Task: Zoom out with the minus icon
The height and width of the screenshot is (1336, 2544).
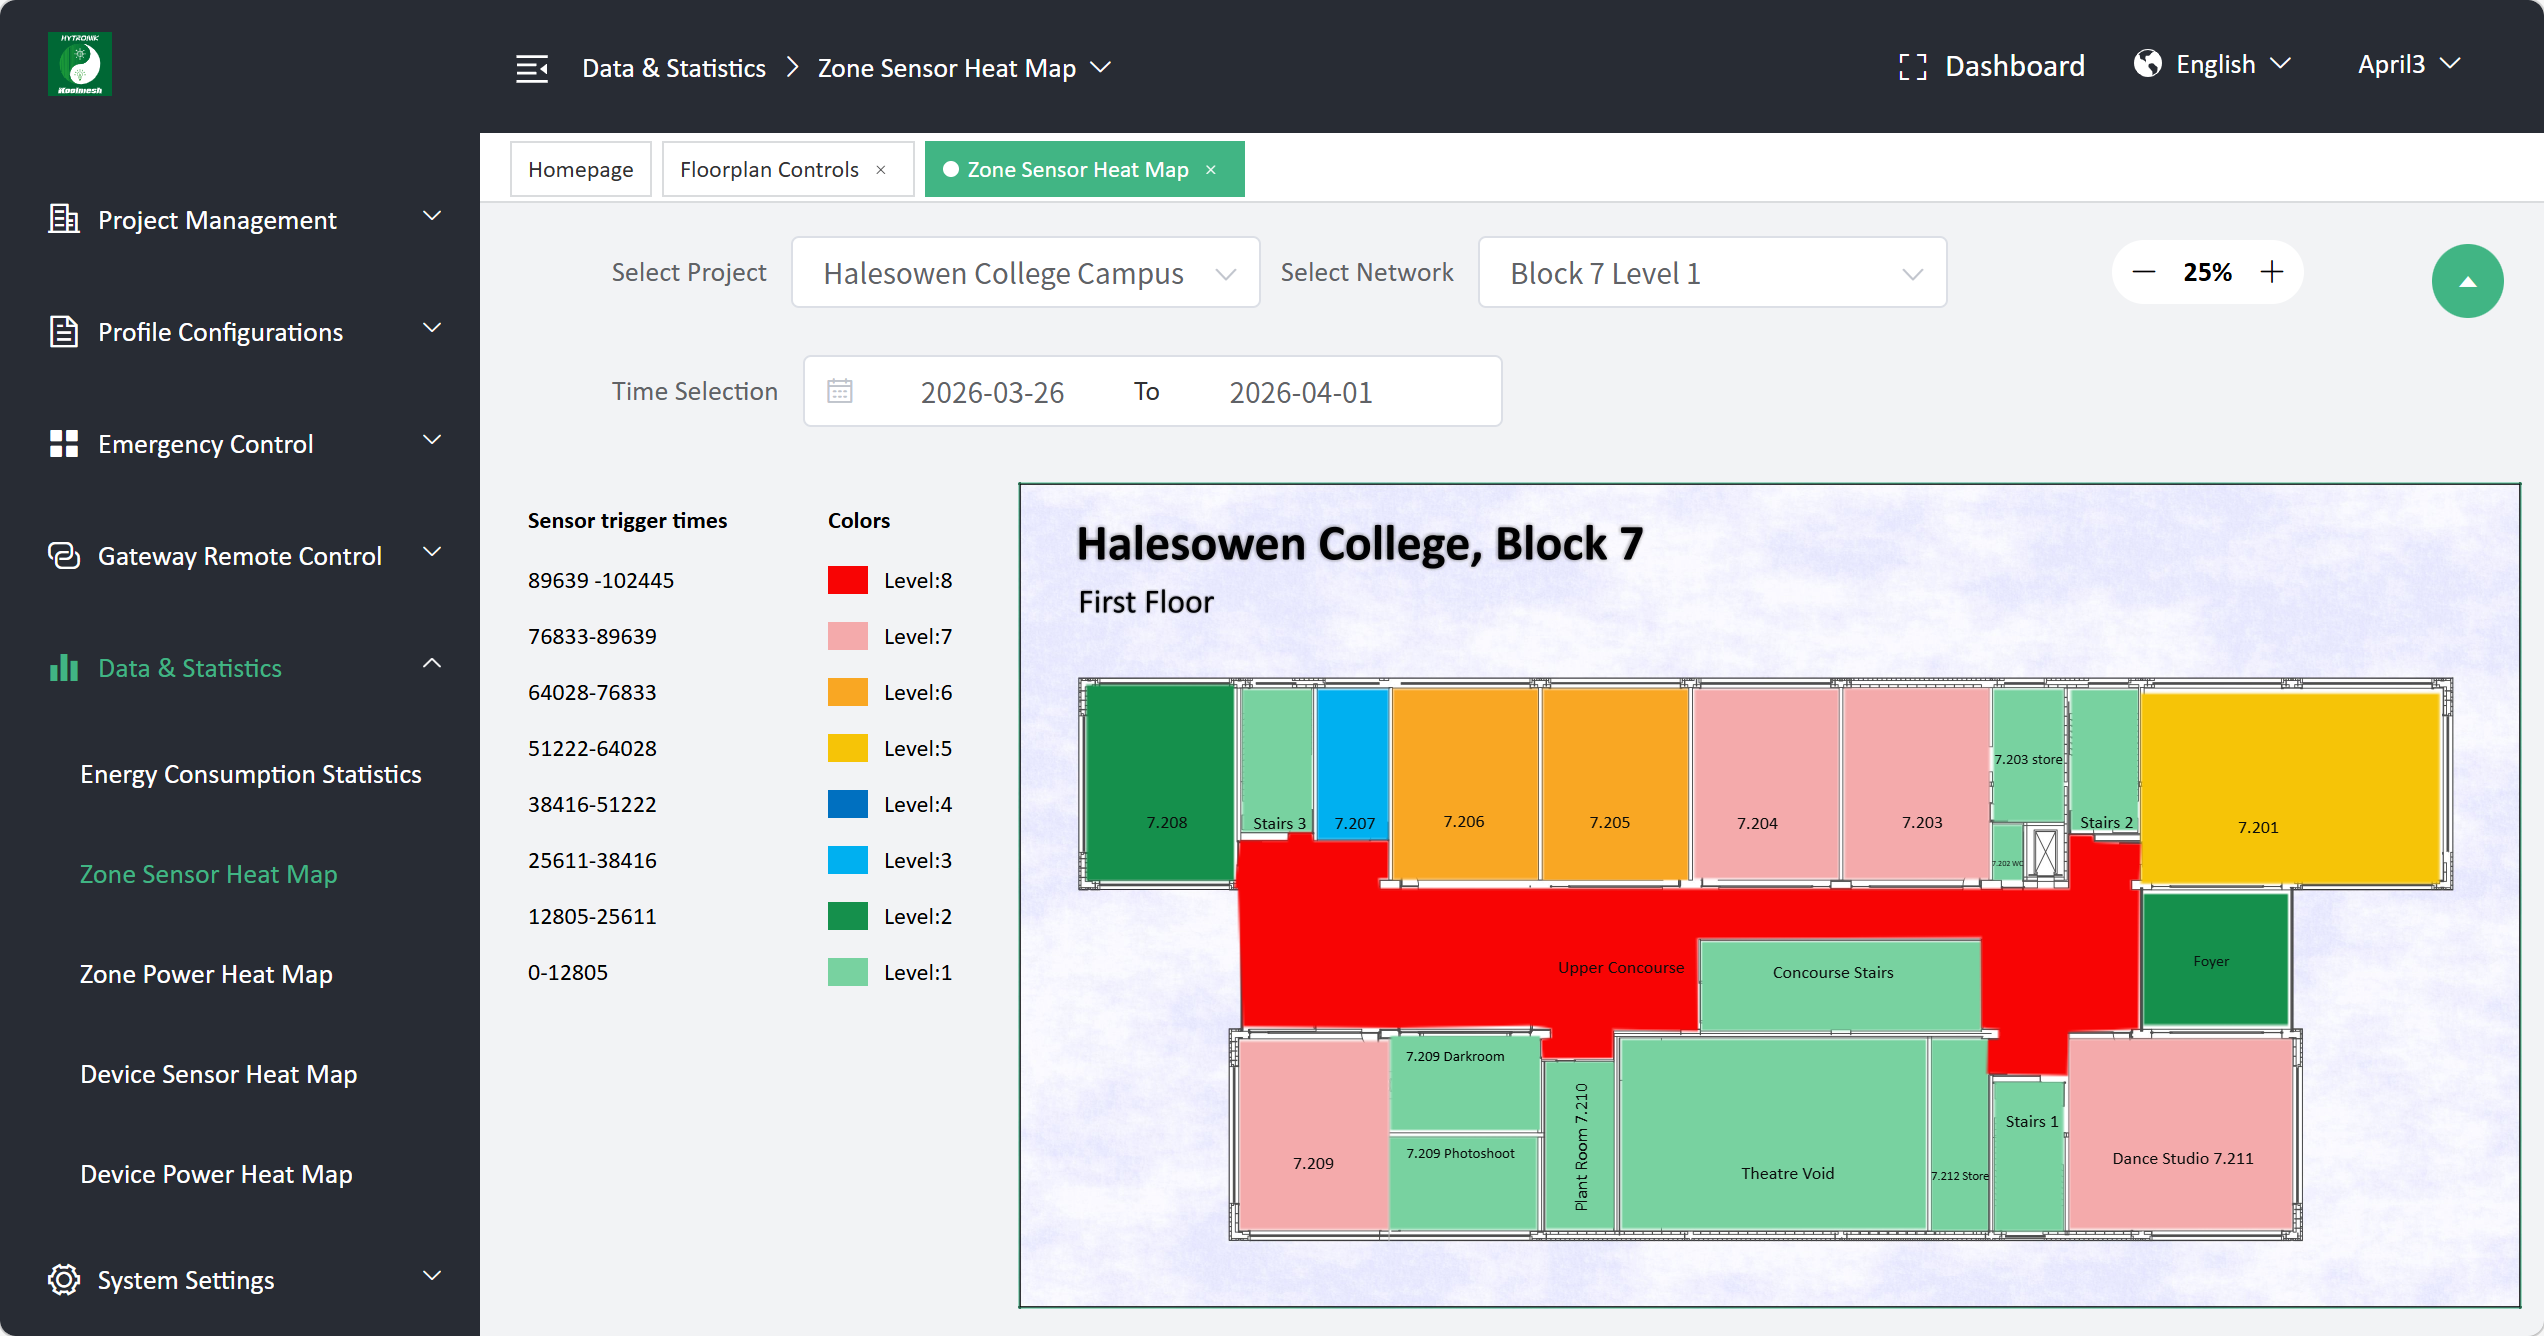Action: (2144, 272)
